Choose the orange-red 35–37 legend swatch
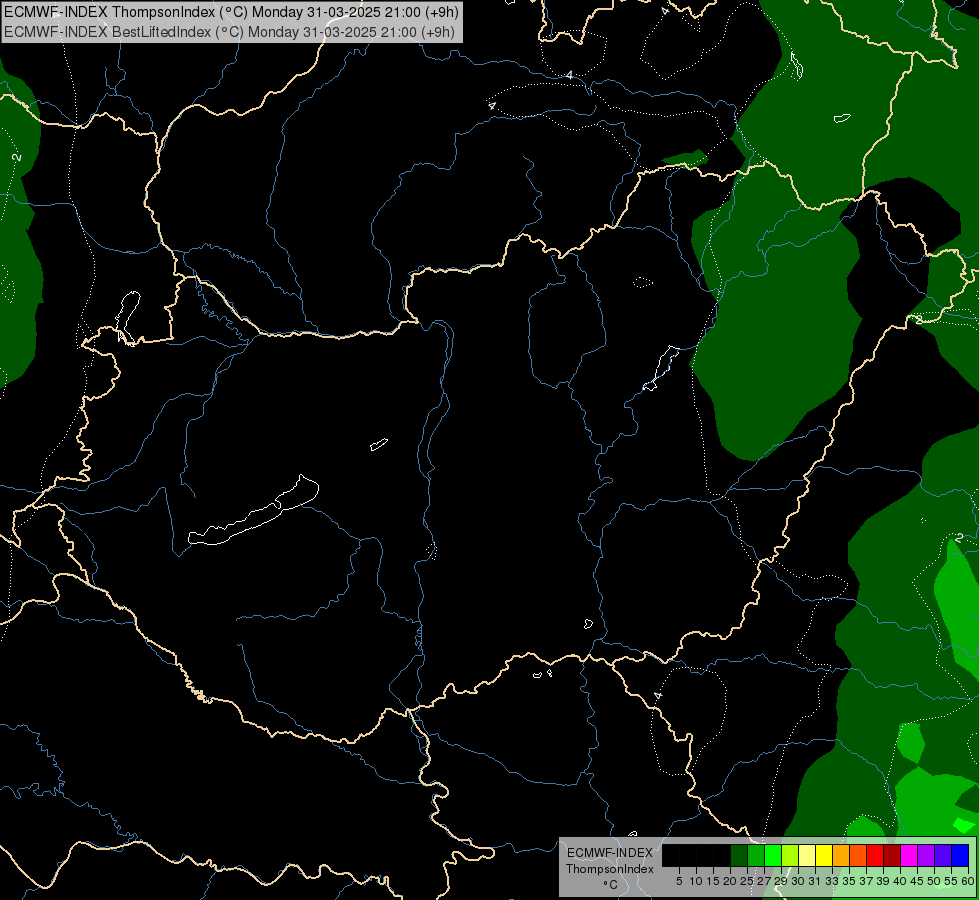This screenshot has height=900, width=979. 858,855
